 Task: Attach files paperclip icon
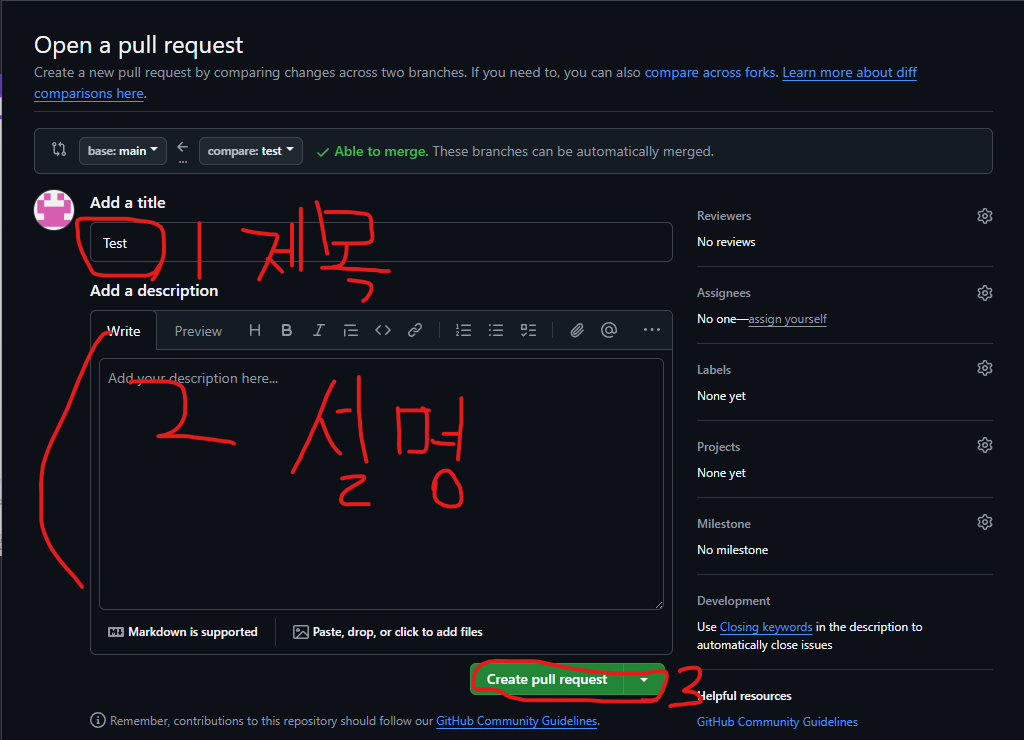click(x=577, y=330)
